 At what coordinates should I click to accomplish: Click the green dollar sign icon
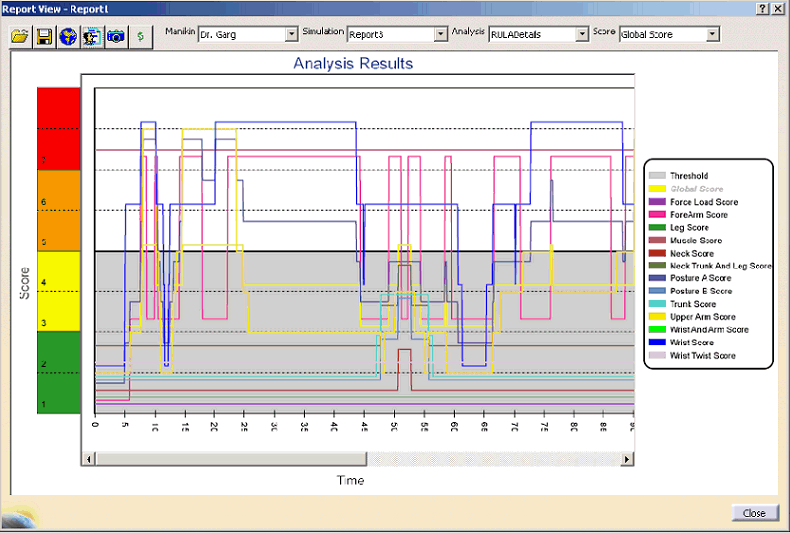point(140,36)
